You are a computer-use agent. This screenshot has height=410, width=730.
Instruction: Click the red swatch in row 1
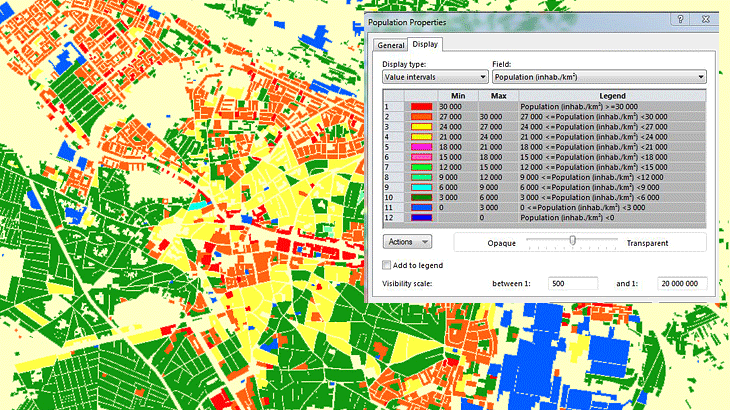coord(421,105)
